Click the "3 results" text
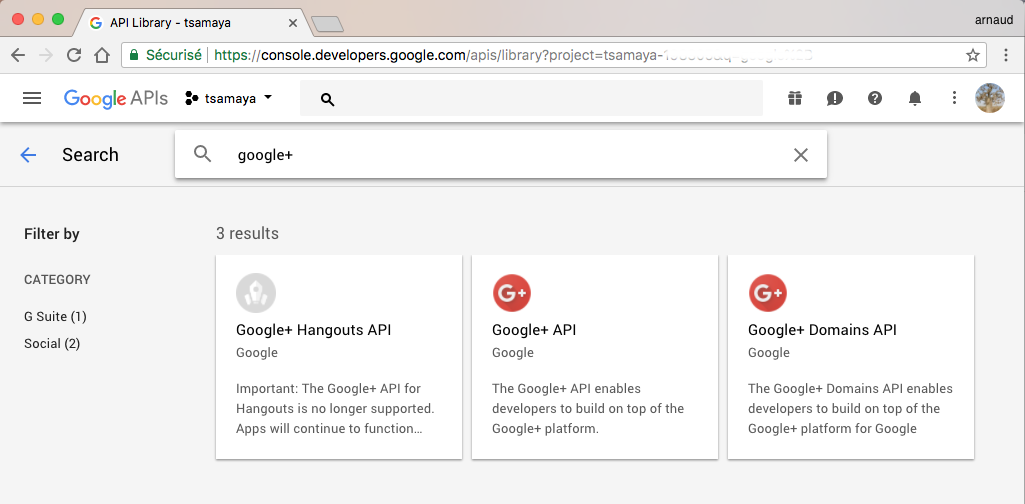This screenshot has height=504, width=1025. [247, 233]
